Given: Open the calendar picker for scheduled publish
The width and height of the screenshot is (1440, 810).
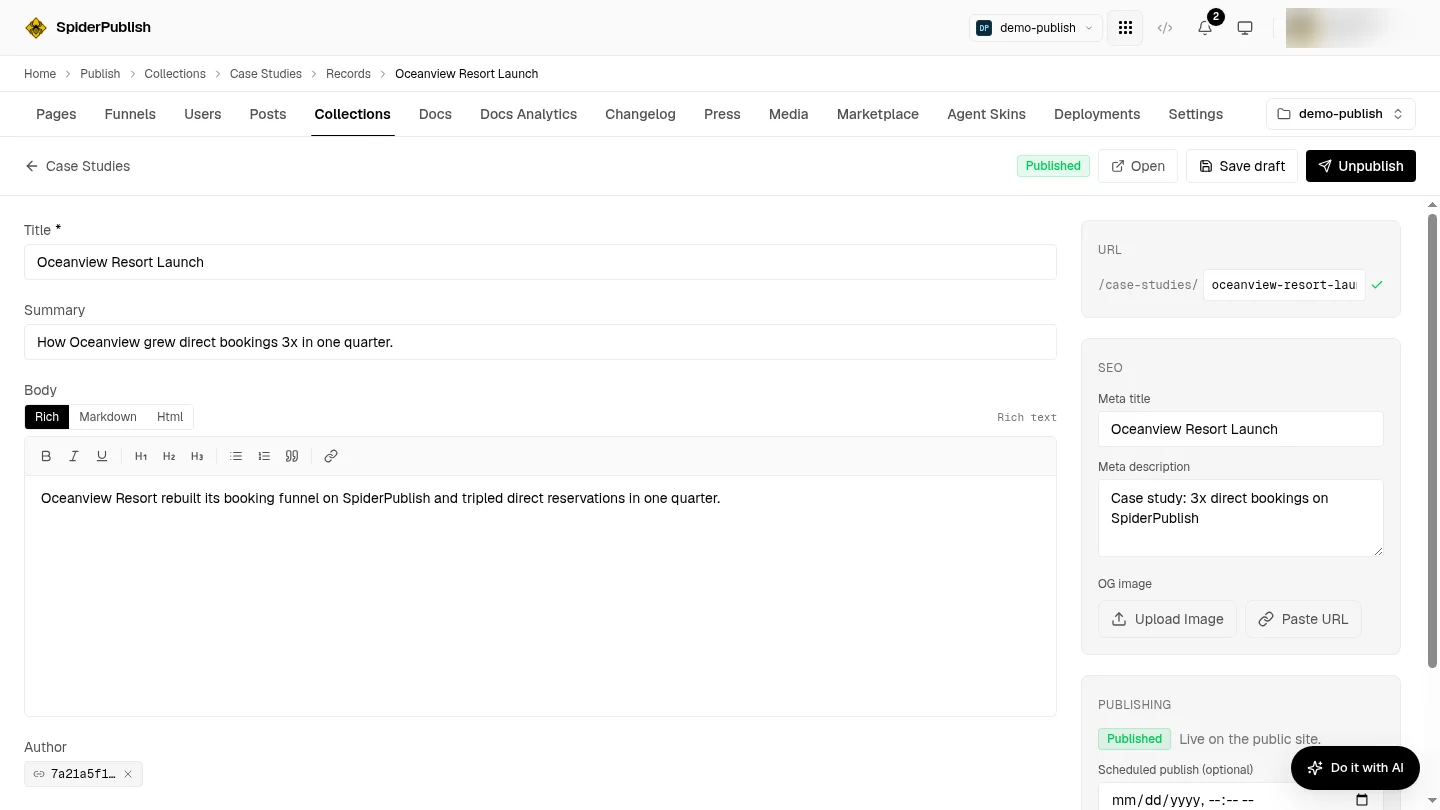Looking at the screenshot, I should tap(1361, 800).
